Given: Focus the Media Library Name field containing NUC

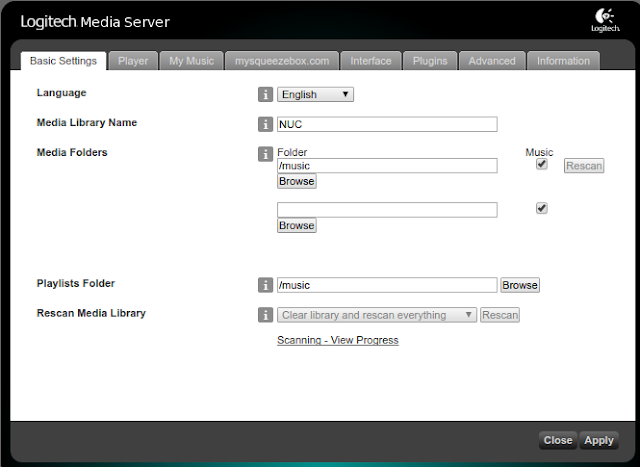Looking at the screenshot, I should (x=387, y=124).
